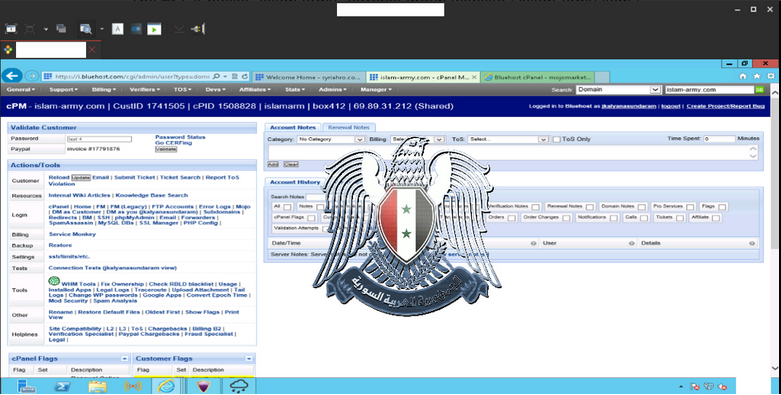Click the green WHM Tools icon
This screenshot has height=395, width=781.
click(54, 281)
